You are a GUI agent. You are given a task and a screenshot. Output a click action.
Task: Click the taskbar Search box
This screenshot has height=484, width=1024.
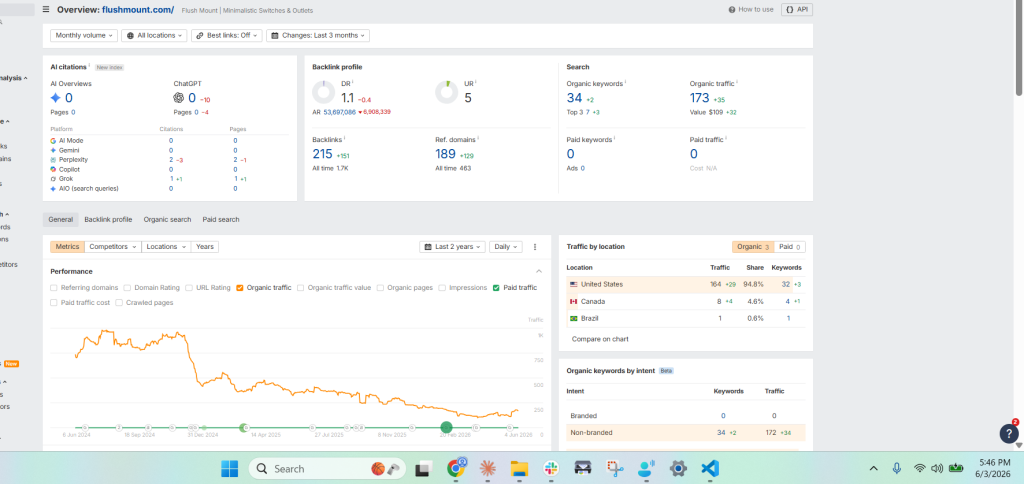[x=327, y=468]
